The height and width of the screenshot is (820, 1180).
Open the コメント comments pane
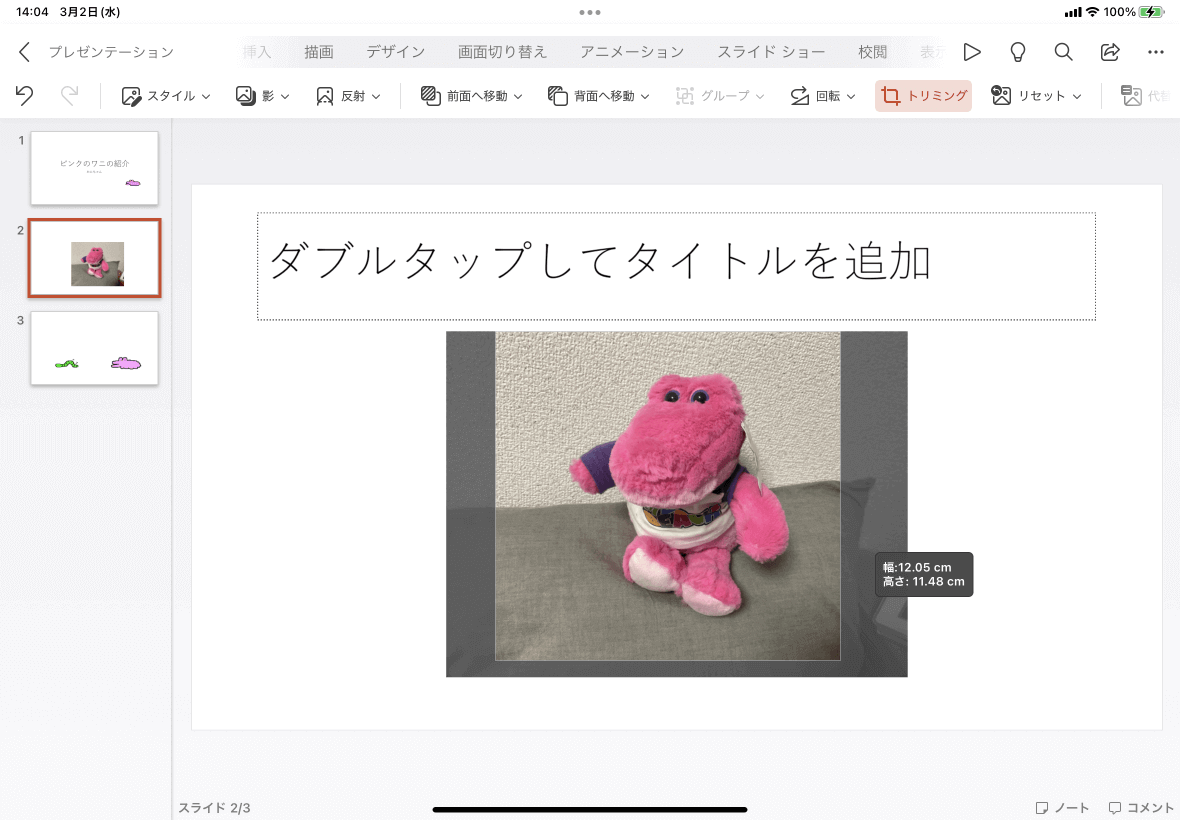pyautogui.click(x=1141, y=808)
